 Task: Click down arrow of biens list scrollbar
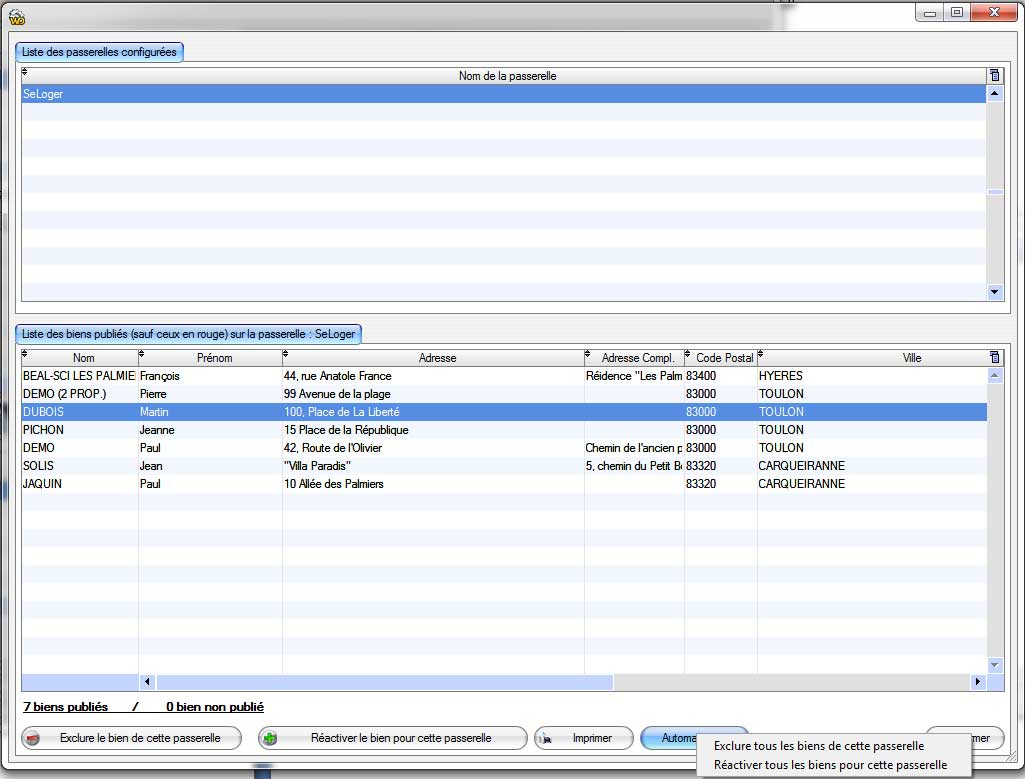coord(994,665)
